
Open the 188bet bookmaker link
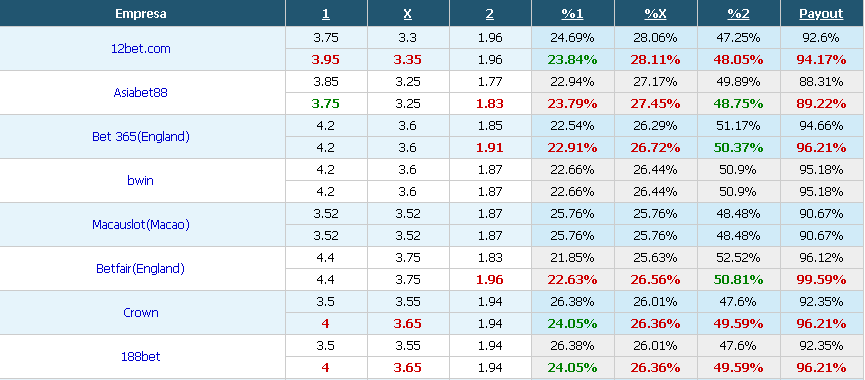141,357
